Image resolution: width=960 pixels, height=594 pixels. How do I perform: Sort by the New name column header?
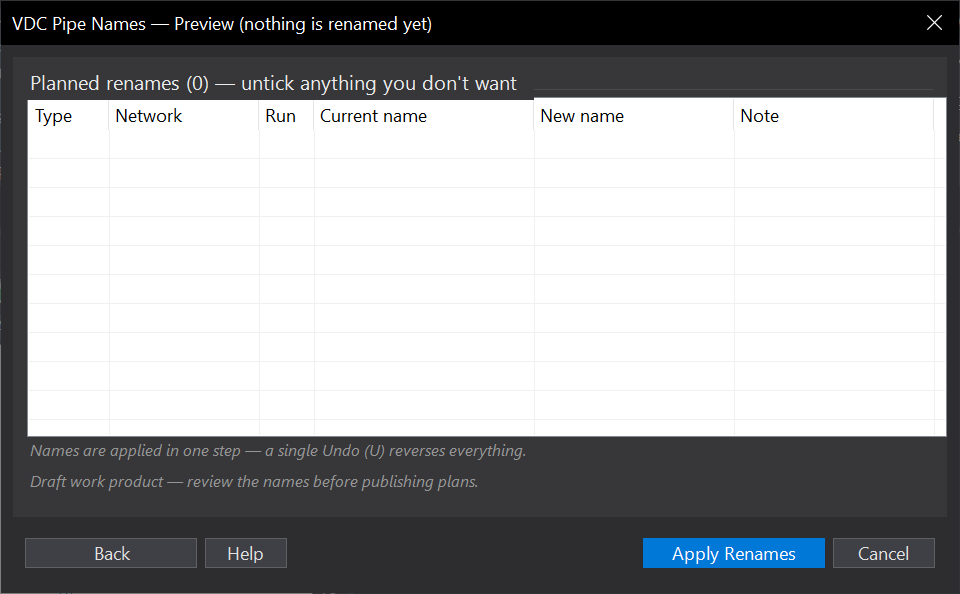click(x=634, y=115)
